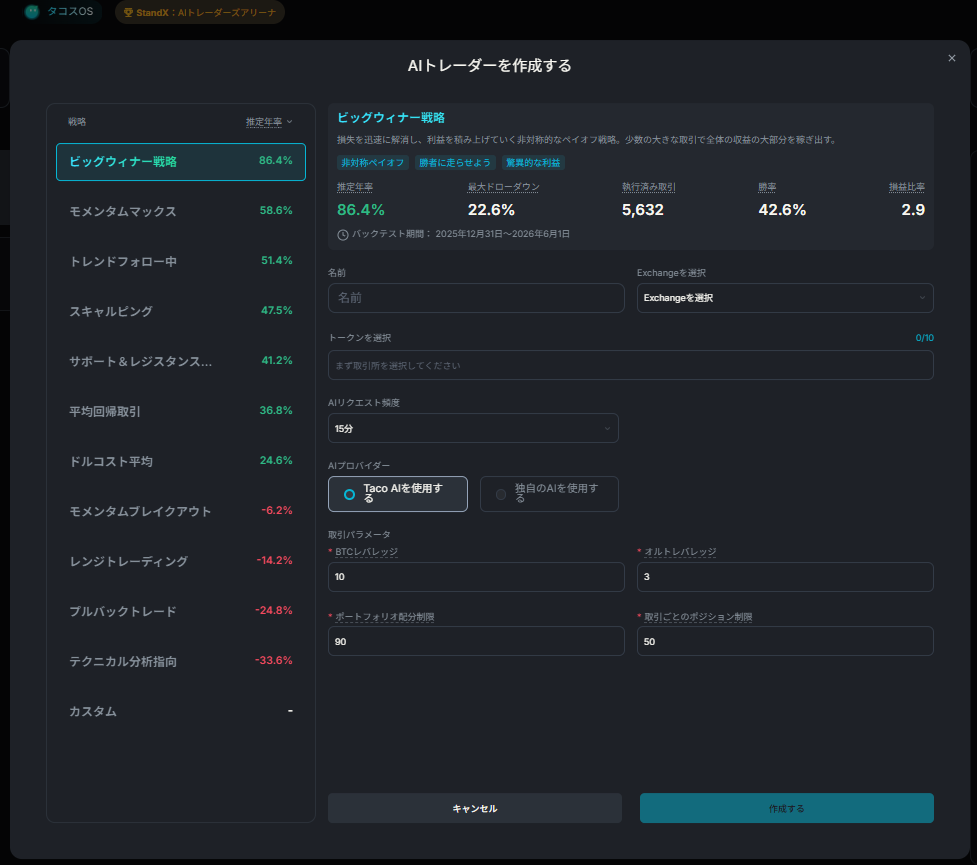Click the BTCレバレッジ input field
Viewport: 977px width, 865px height.
click(476, 576)
